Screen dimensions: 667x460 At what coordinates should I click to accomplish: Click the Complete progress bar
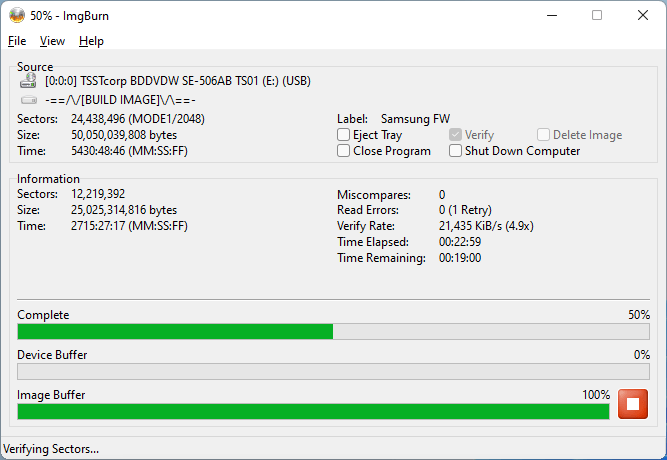pos(333,331)
